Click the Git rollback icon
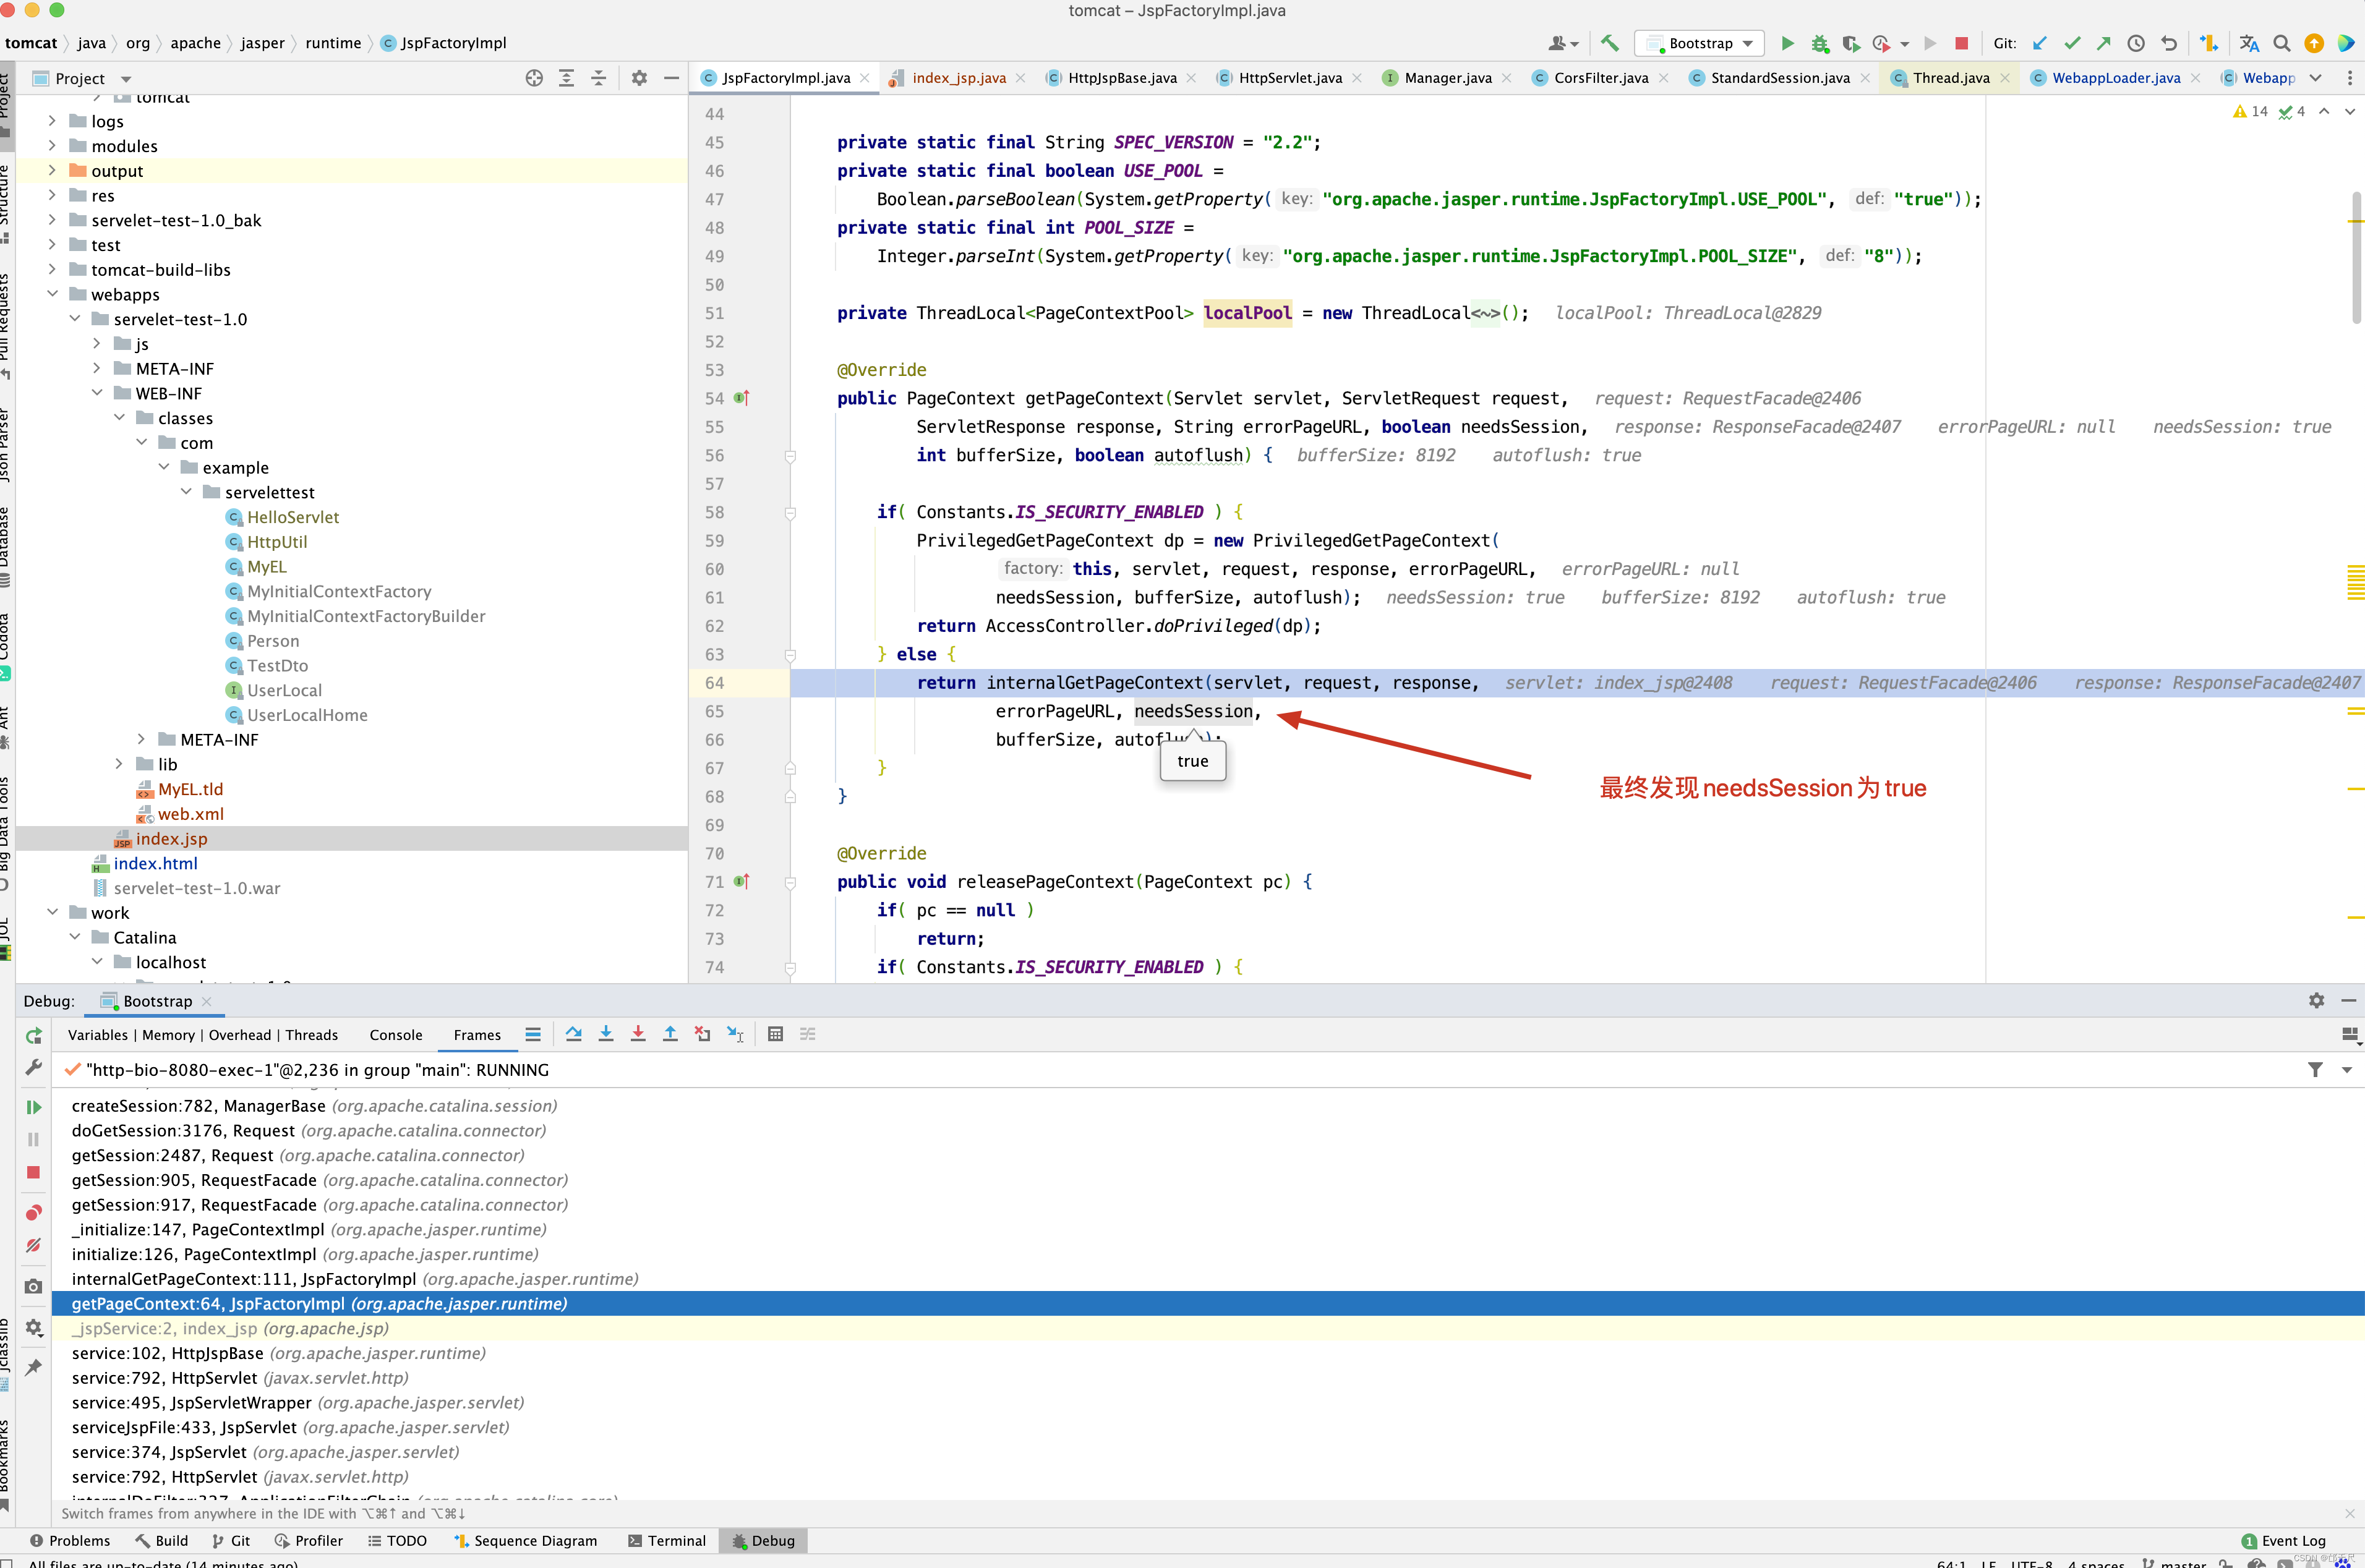The image size is (2365, 1568). (x=2168, y=43)
